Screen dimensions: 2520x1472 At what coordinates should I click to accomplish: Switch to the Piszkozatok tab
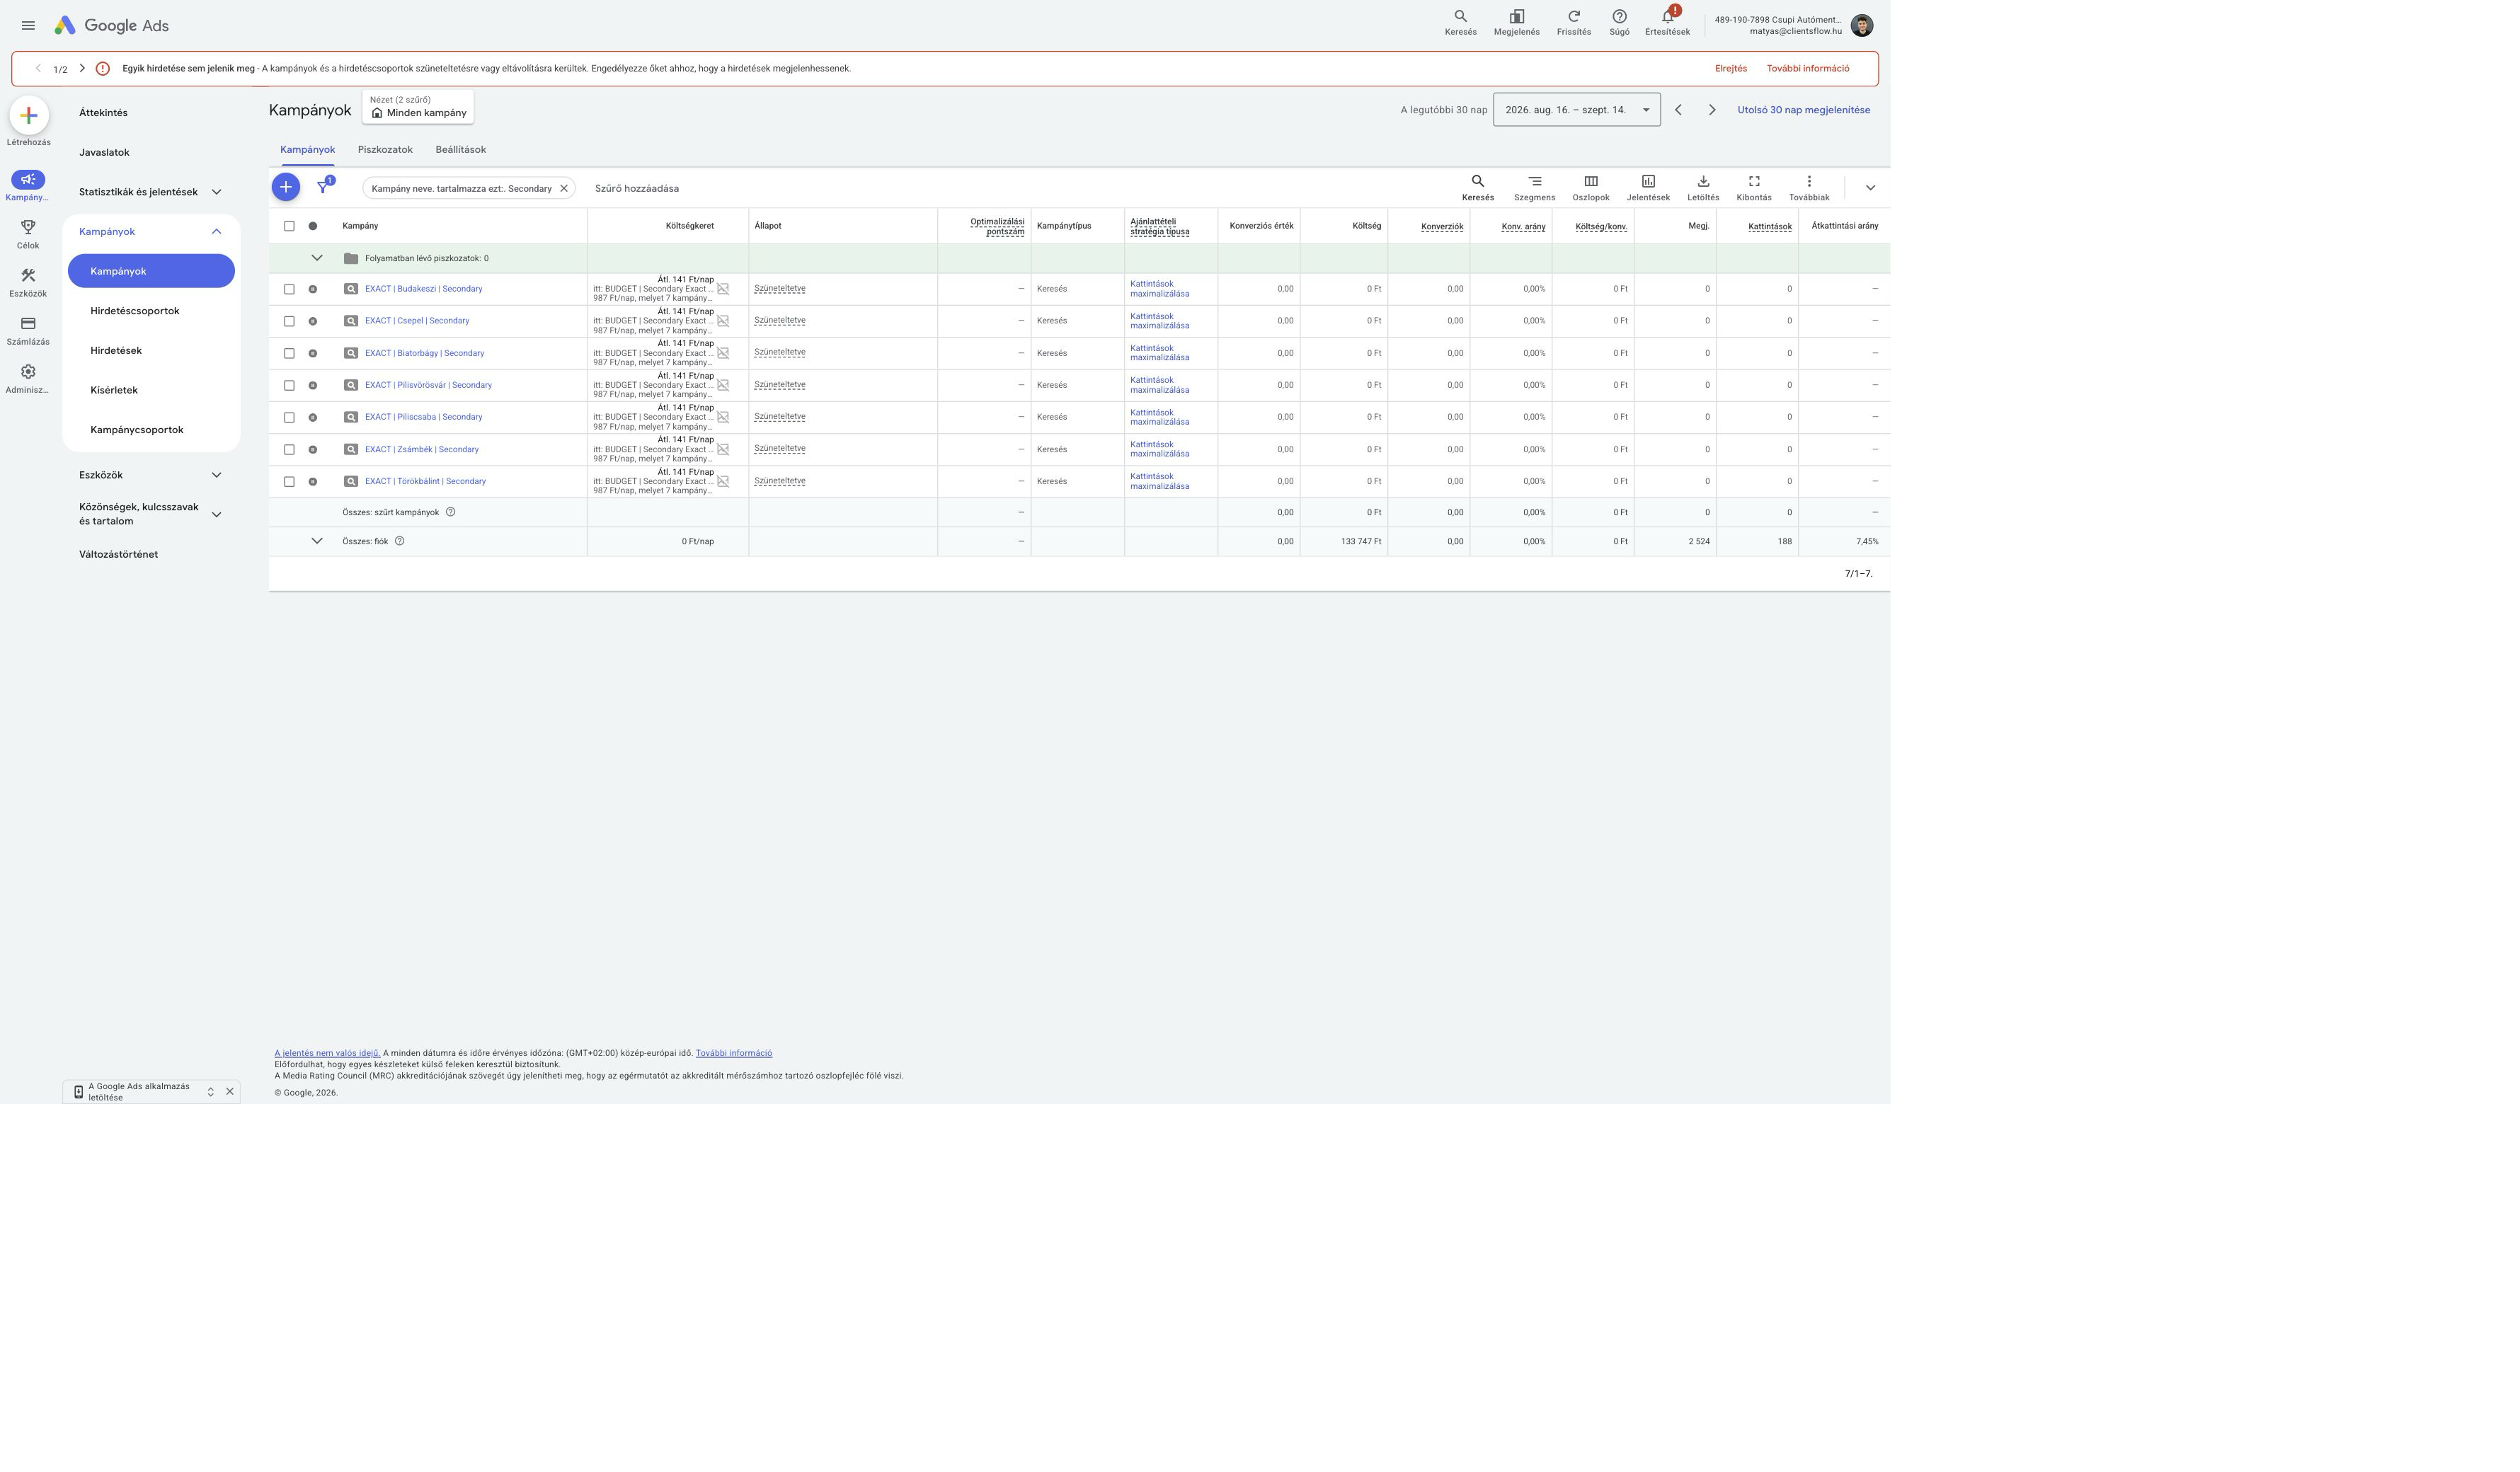tap(385, 150)
